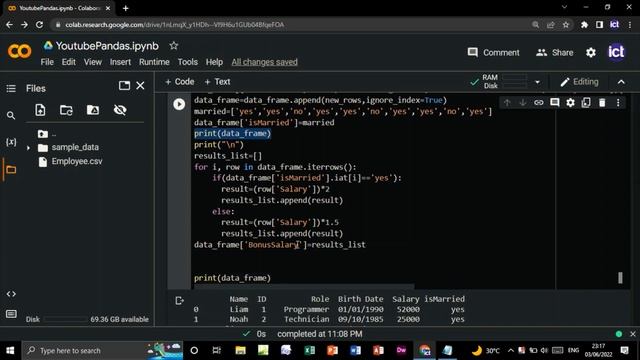
Task: Open more cell actions three dots
Action: pyautogui.click(x=618, y=102)
